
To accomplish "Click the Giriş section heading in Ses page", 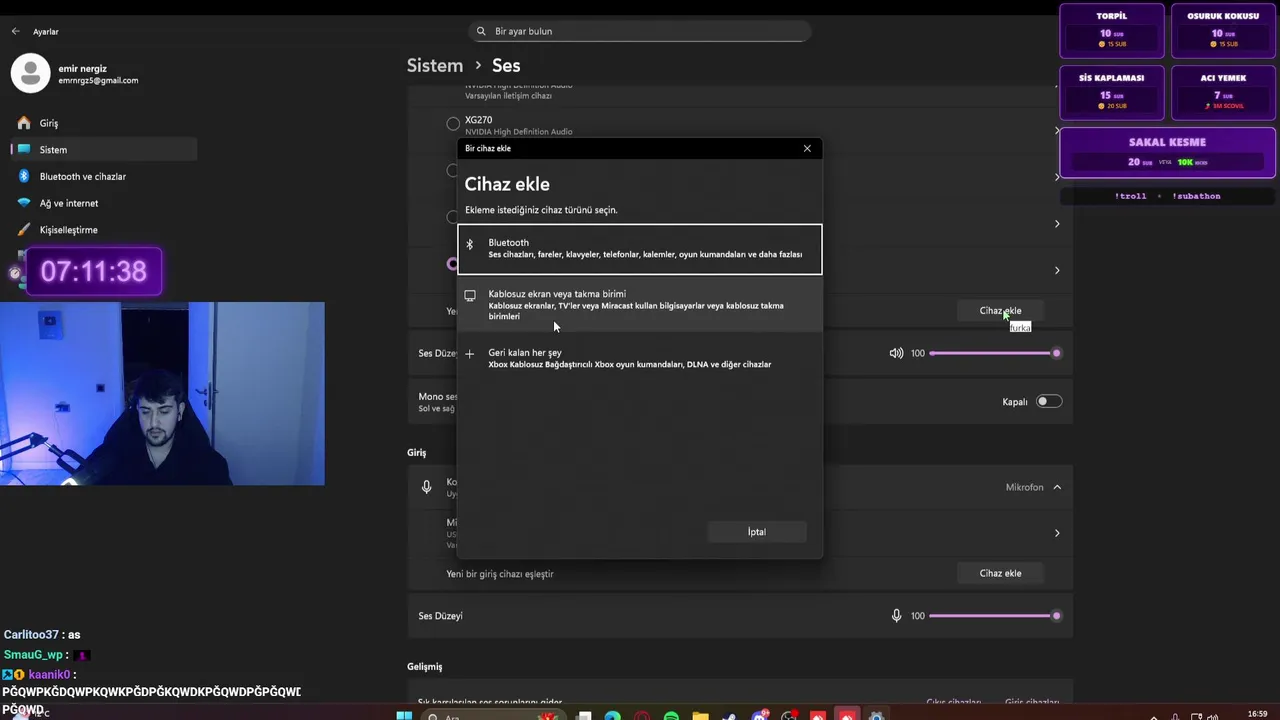I will click(417, 453).
